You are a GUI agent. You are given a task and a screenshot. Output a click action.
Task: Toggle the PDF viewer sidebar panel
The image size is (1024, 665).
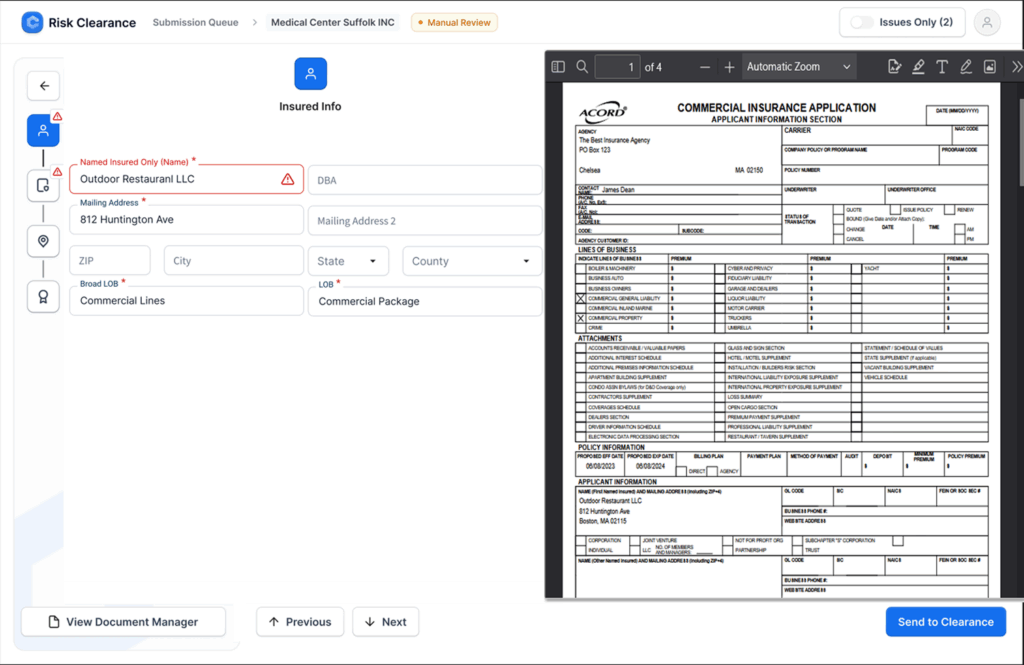[x=558, y=67]
